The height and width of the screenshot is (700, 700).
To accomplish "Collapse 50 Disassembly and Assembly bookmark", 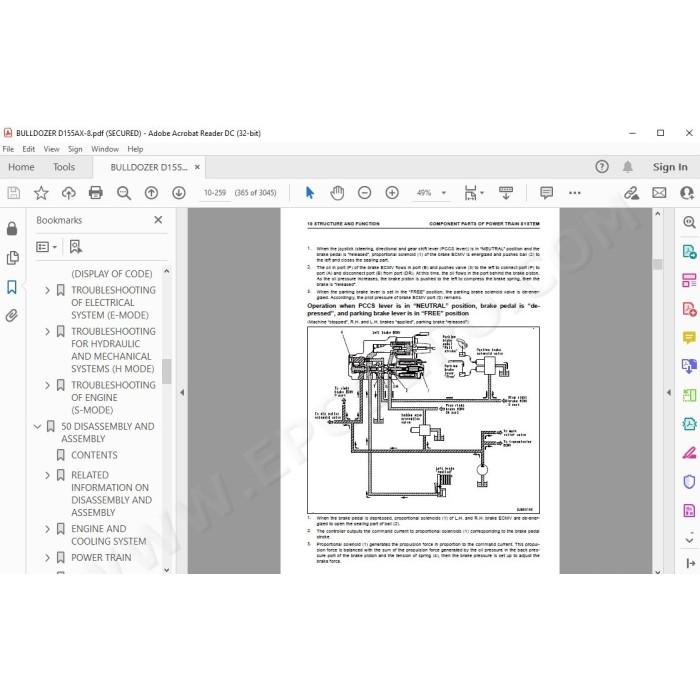I will point(38,426).
